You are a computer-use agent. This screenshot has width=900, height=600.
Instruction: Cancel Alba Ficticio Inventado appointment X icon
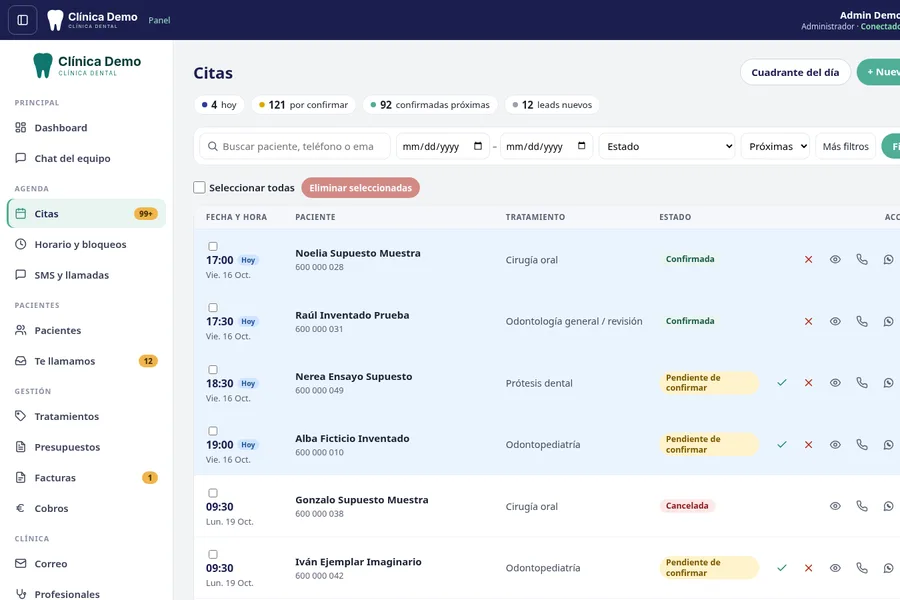(x=808, y=444)
